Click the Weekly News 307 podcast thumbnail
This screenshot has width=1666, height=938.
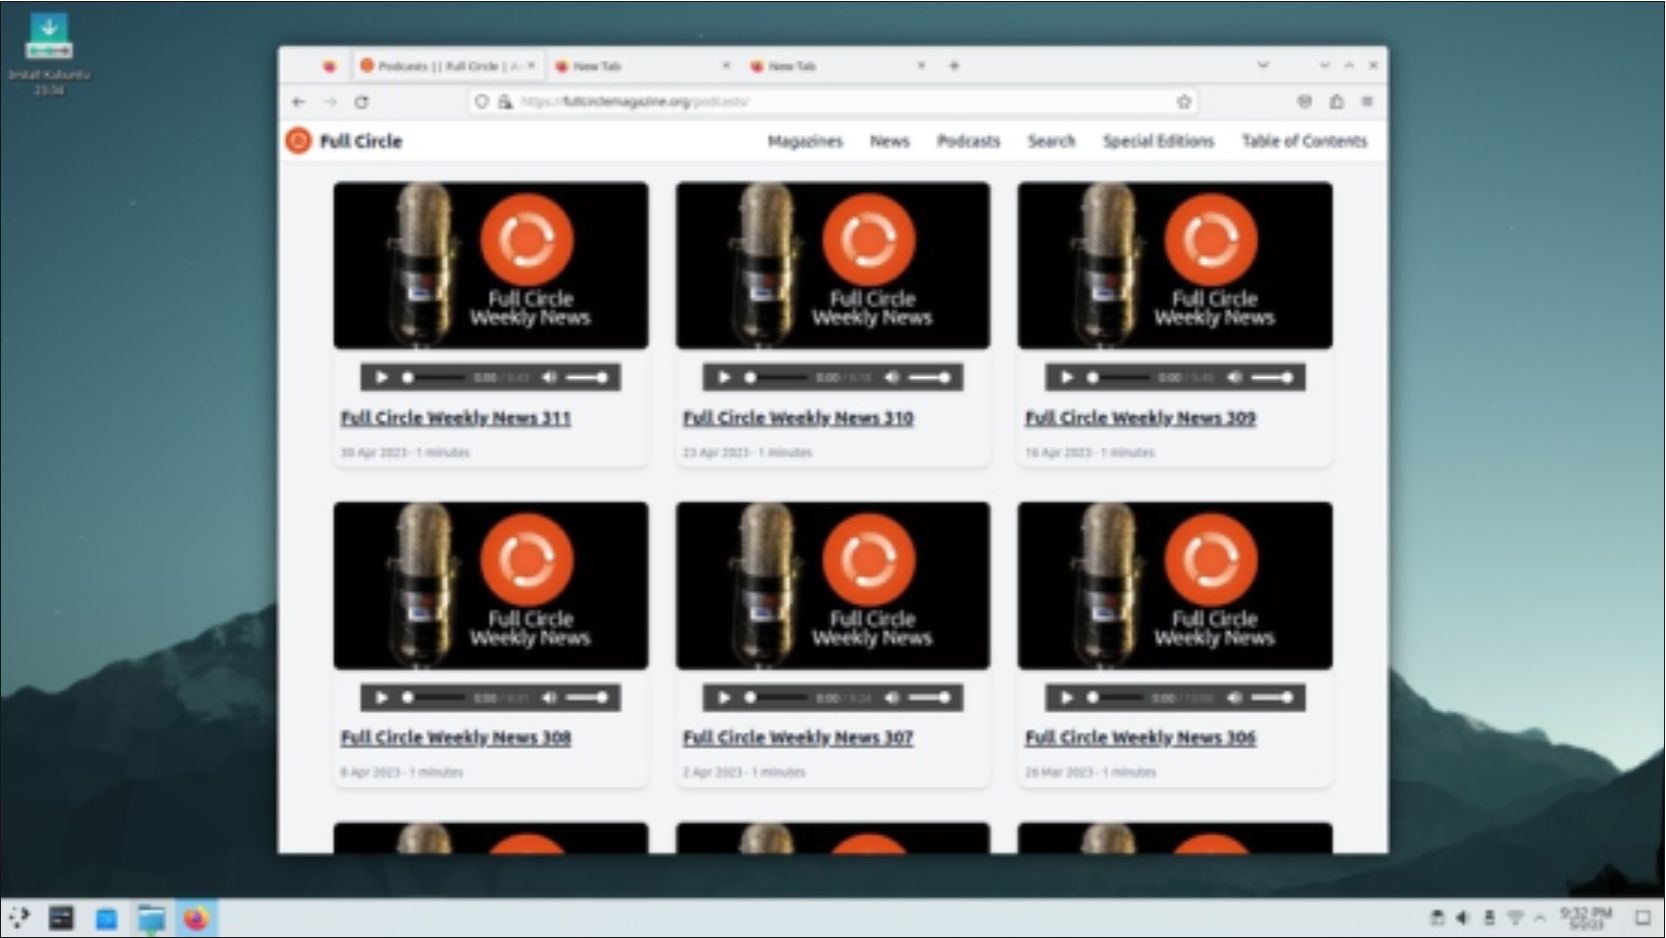tap(833, 585)
